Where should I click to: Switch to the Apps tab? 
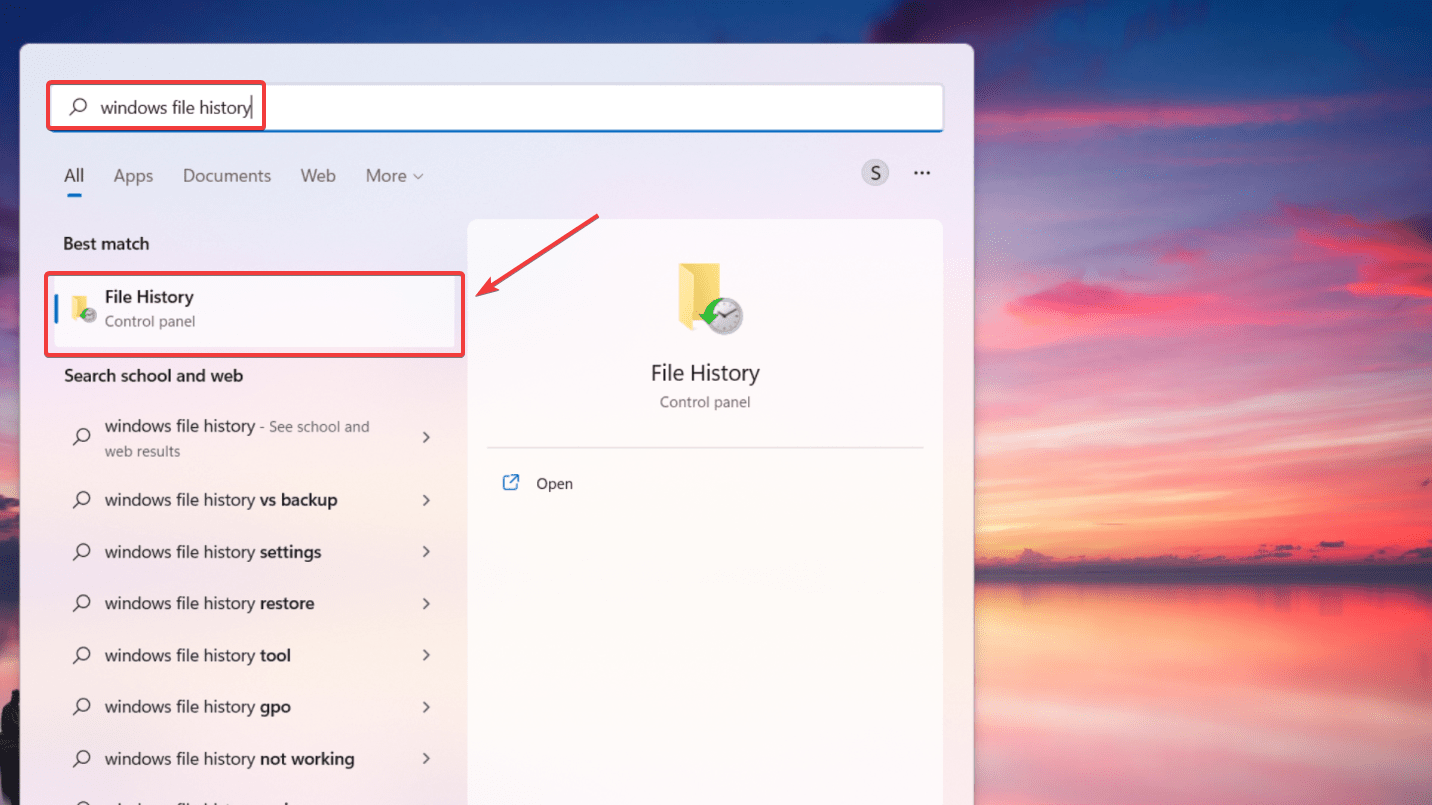[133, 176]
